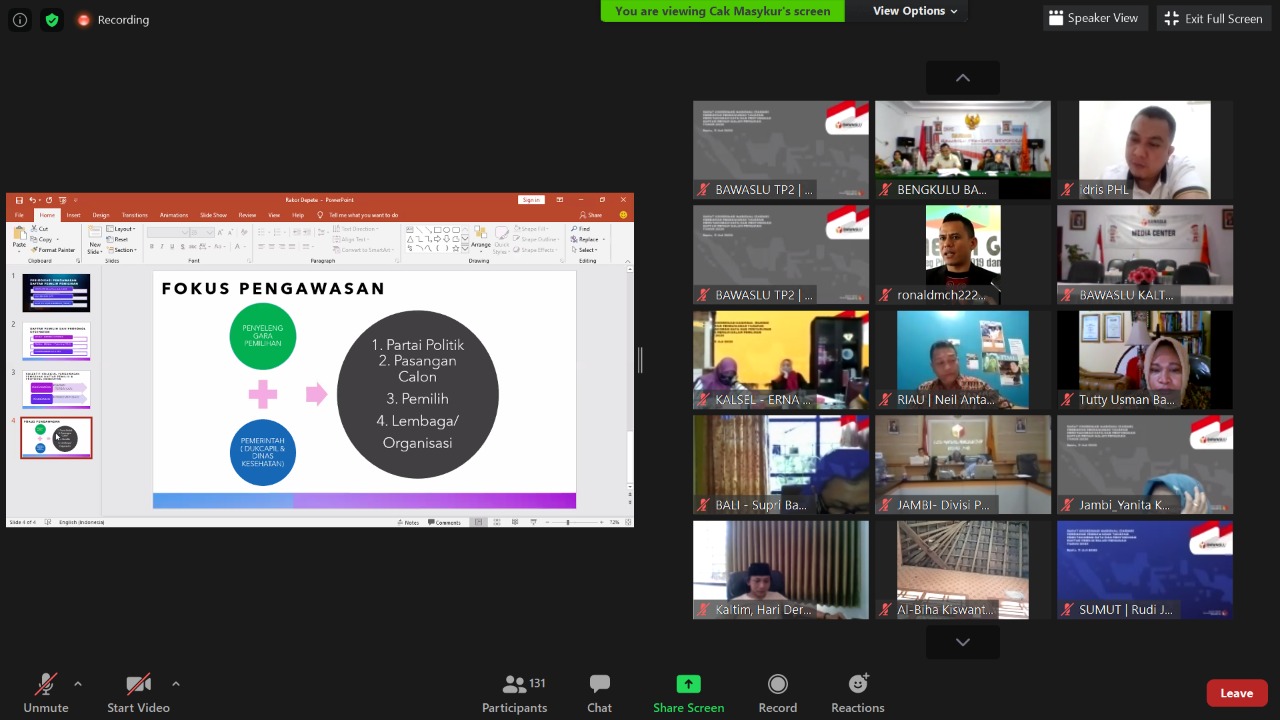Open the Chat panel

599,692
